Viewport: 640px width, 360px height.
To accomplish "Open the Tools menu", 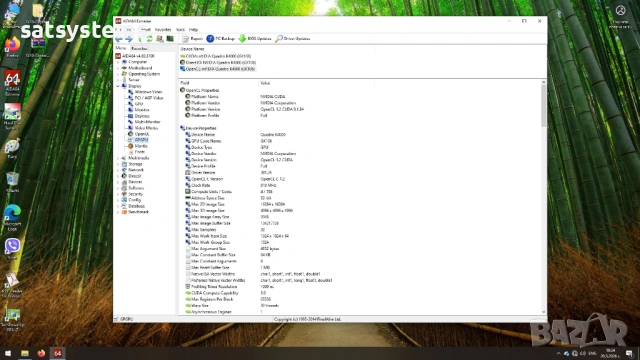I will (180, 30).
